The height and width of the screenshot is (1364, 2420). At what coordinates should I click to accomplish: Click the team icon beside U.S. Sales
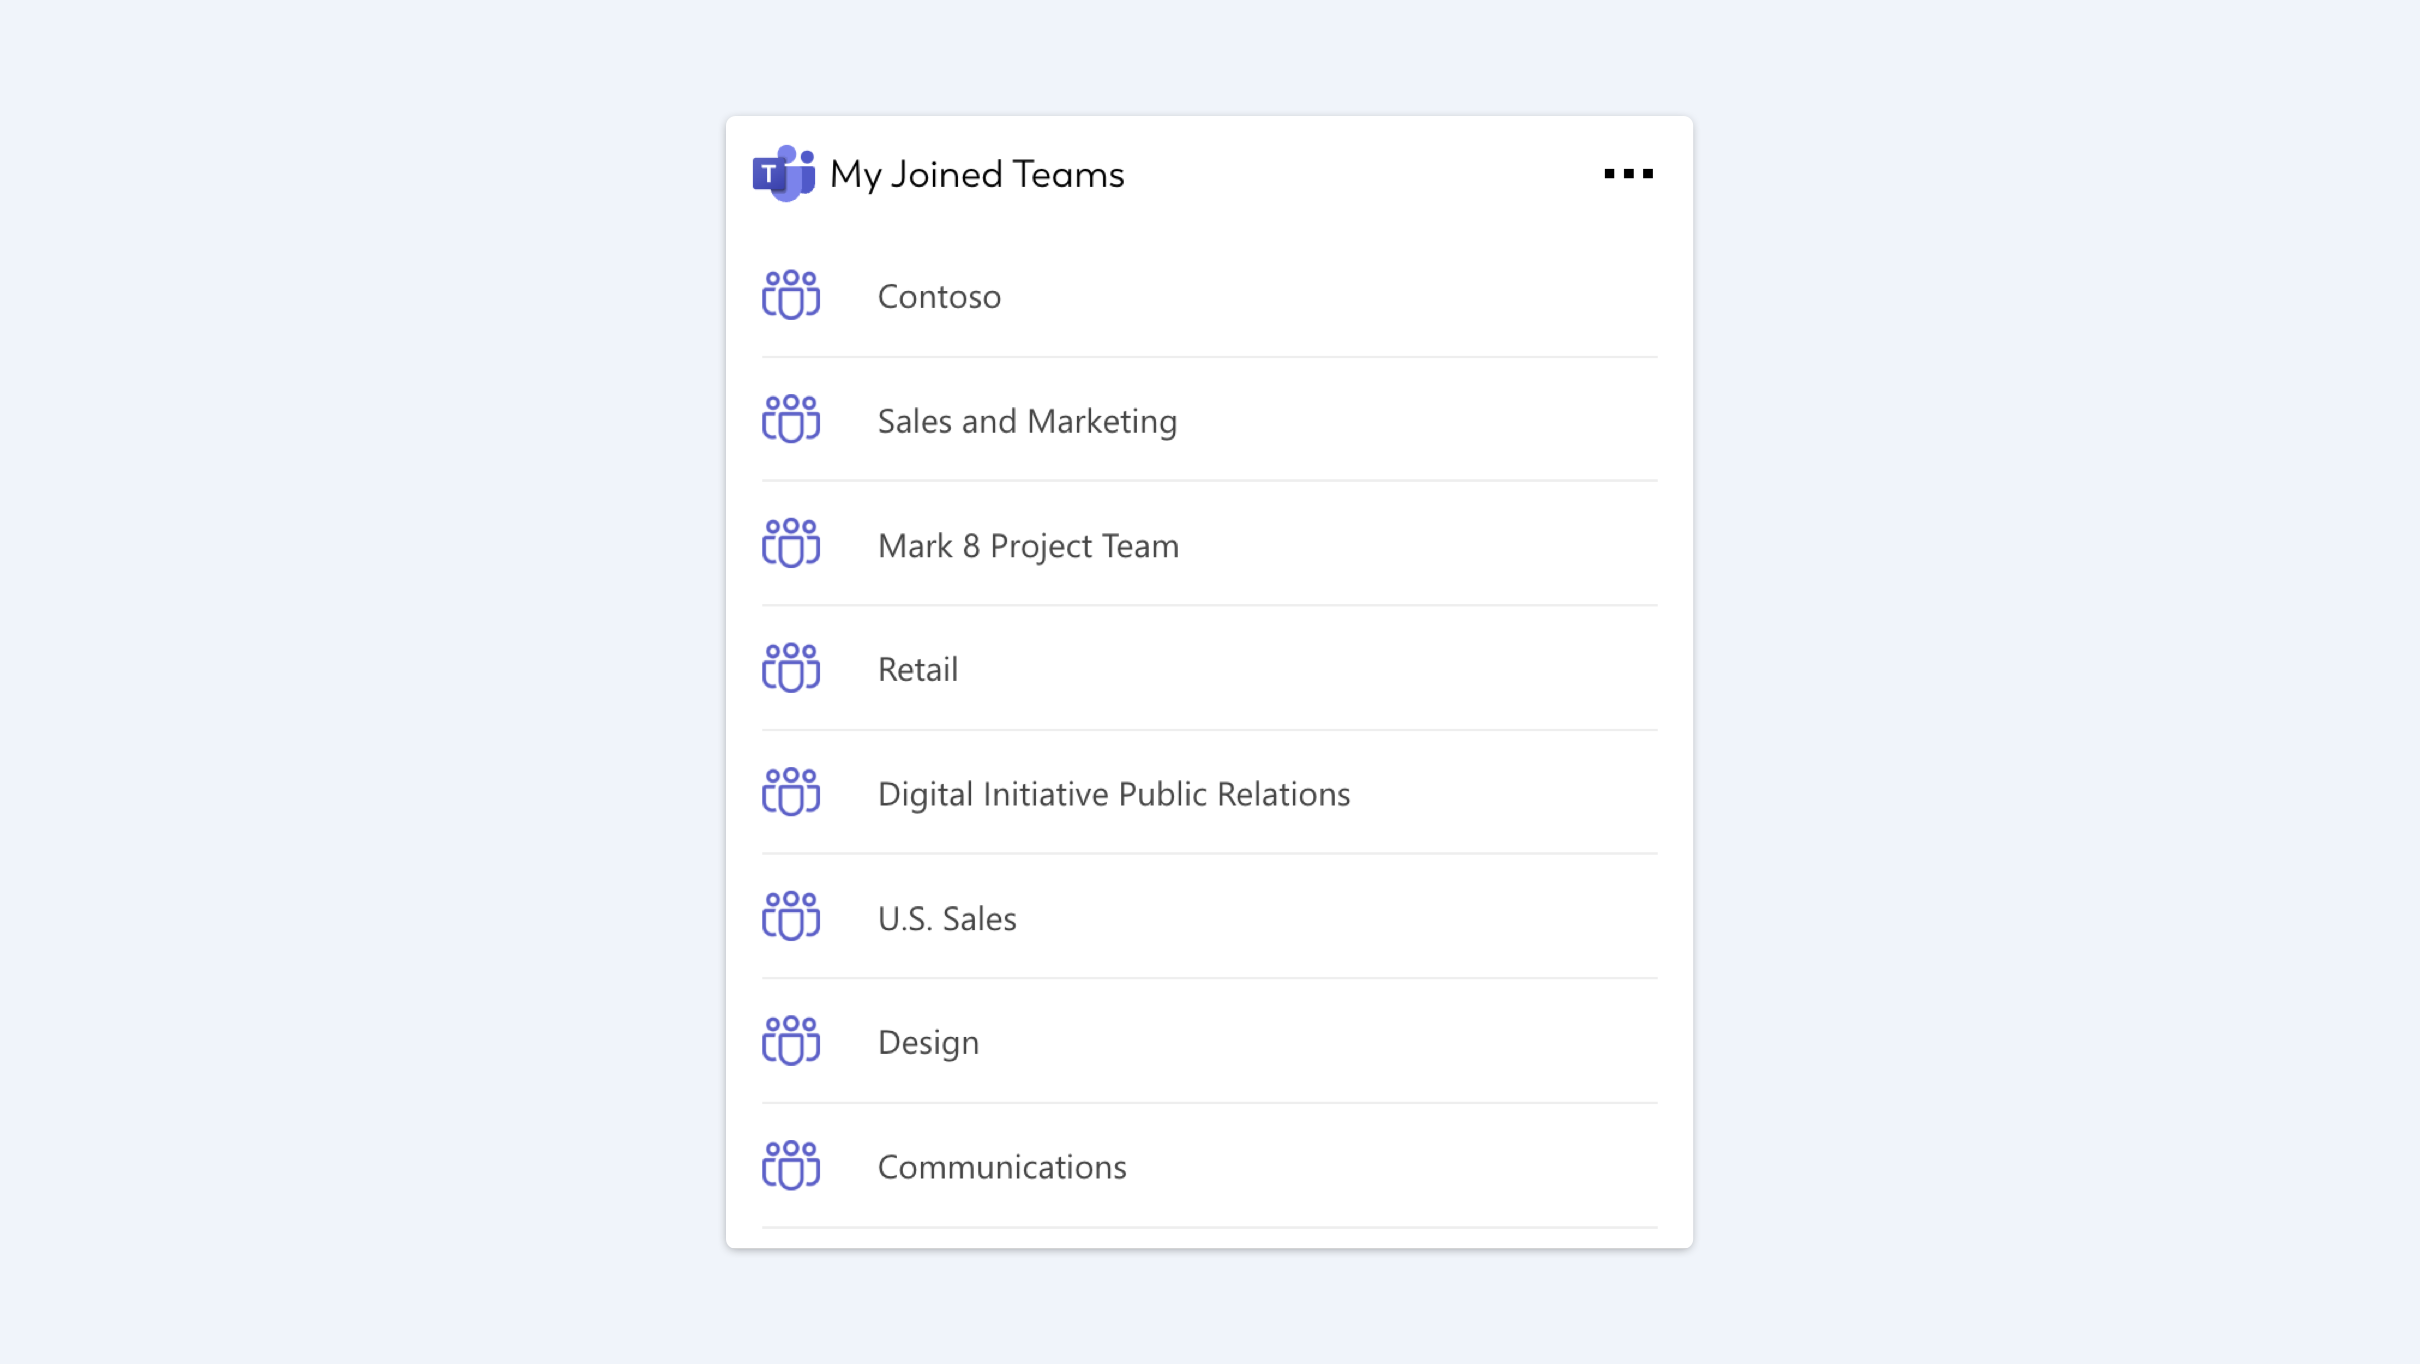pos(791,916)
